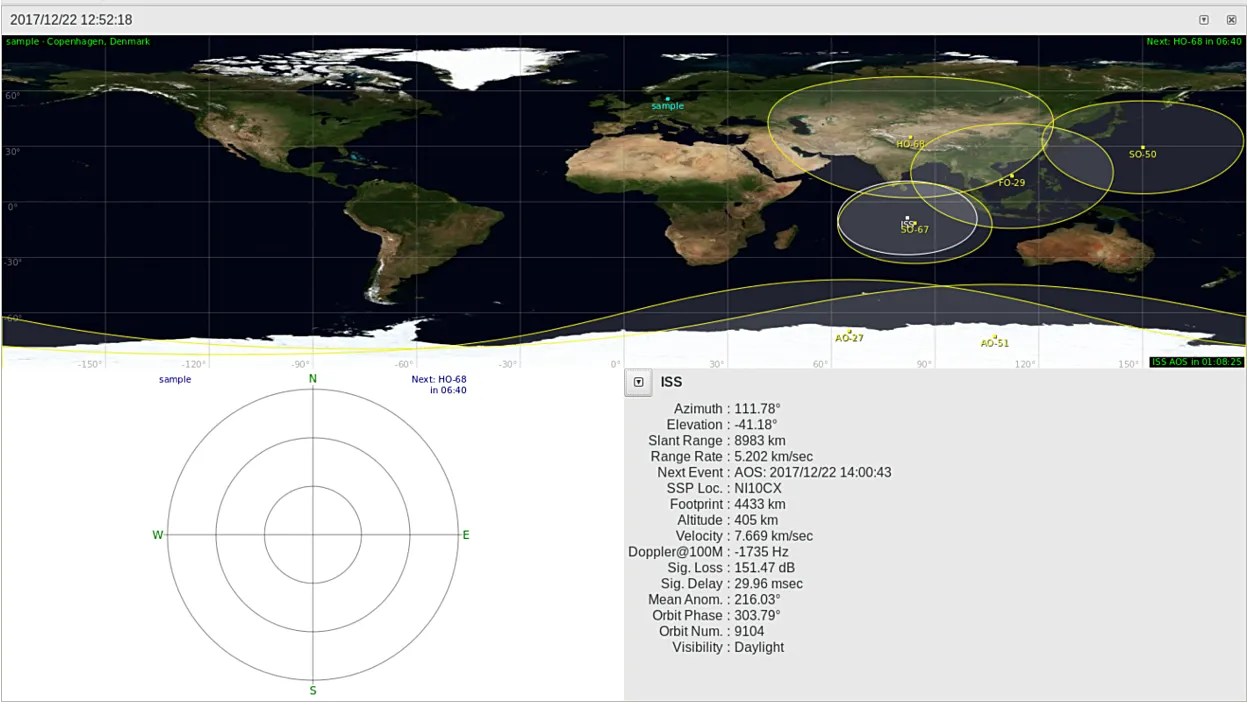Select the ISS marker on the world map

908,216
